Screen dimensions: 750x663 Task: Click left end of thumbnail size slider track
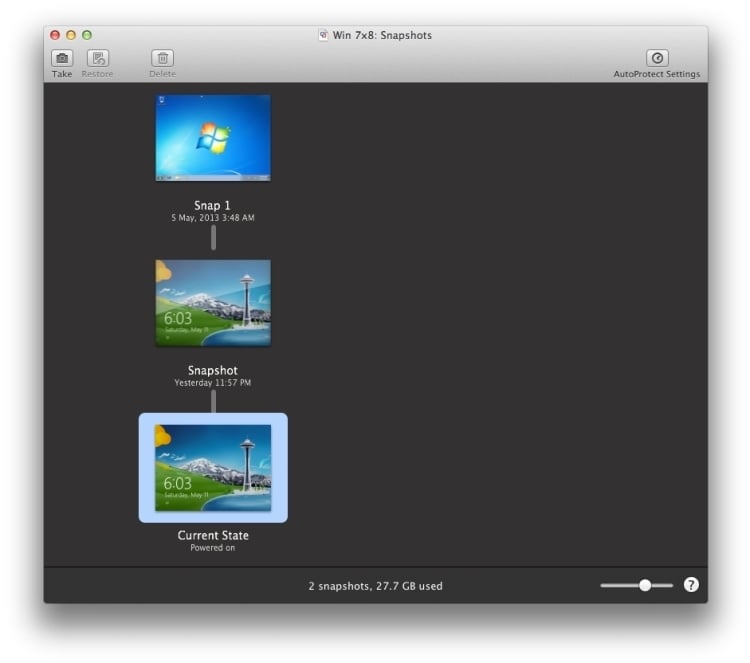[604, 585]
